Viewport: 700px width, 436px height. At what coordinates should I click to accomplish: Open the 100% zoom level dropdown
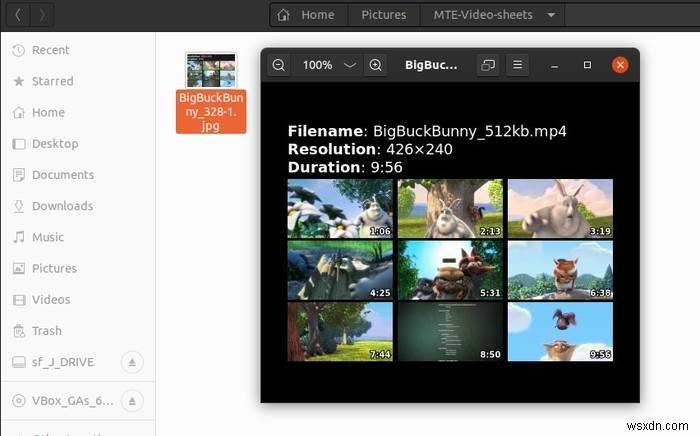tap(350, 65)
